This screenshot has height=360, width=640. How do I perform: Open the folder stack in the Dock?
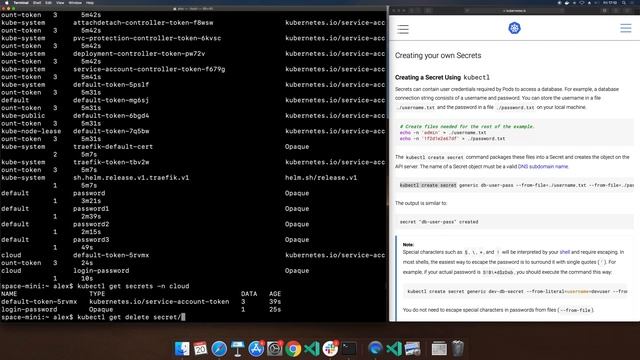(439, 349)
